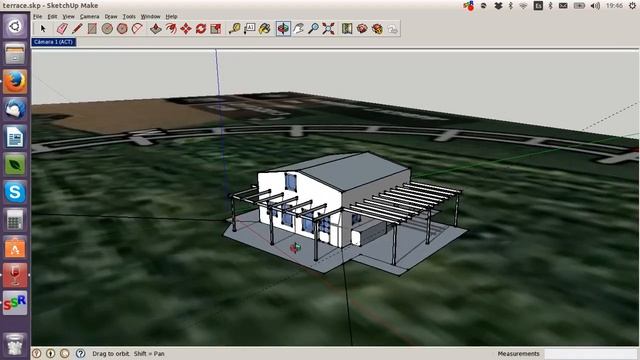Open Files manager from the dock
Image resolution: width=640 pixels, height=360 pixels.
point(15,54)
